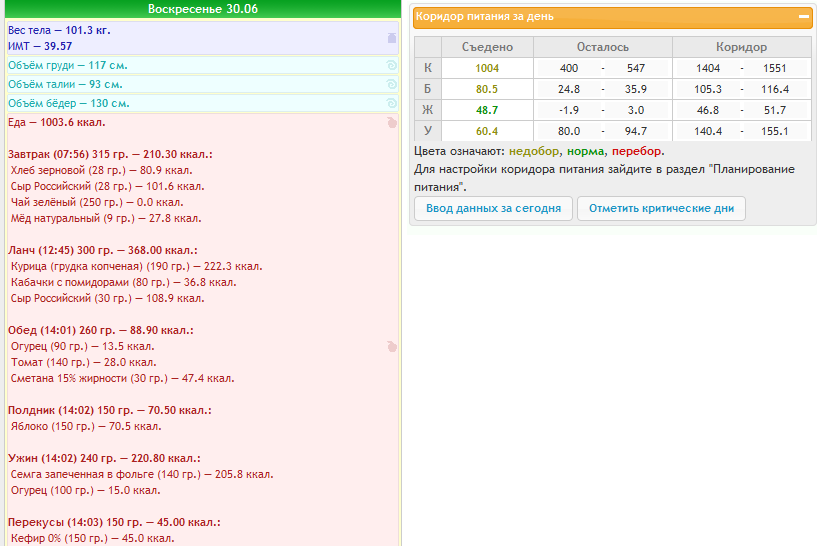835x546 pixels.
Task: Click the weight scale icon in body weight row
Action: (x=392, y=38)
